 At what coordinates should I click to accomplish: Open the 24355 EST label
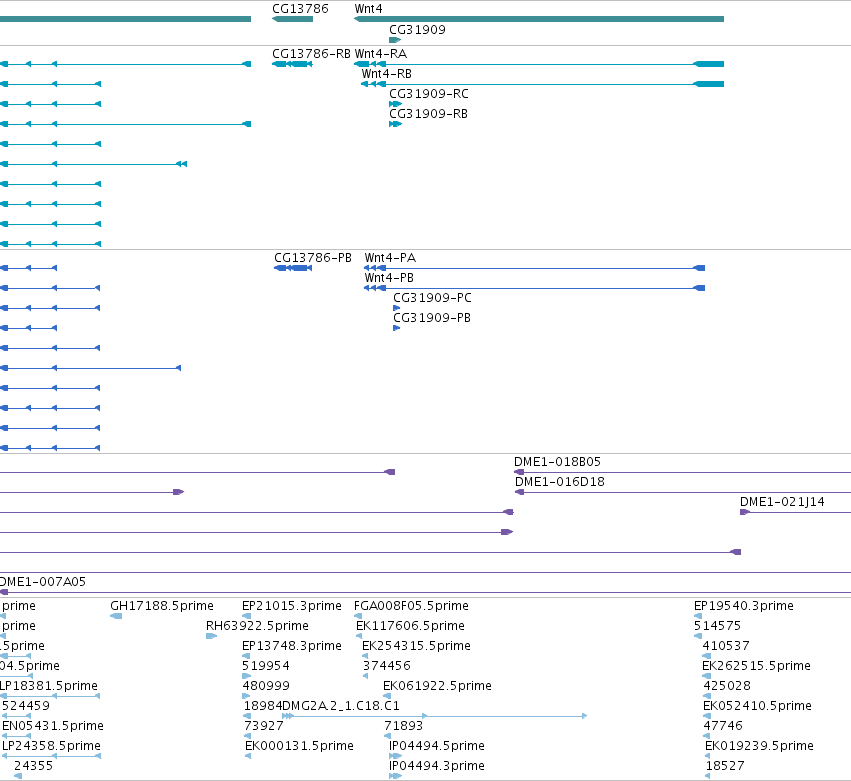coord(34,766)
